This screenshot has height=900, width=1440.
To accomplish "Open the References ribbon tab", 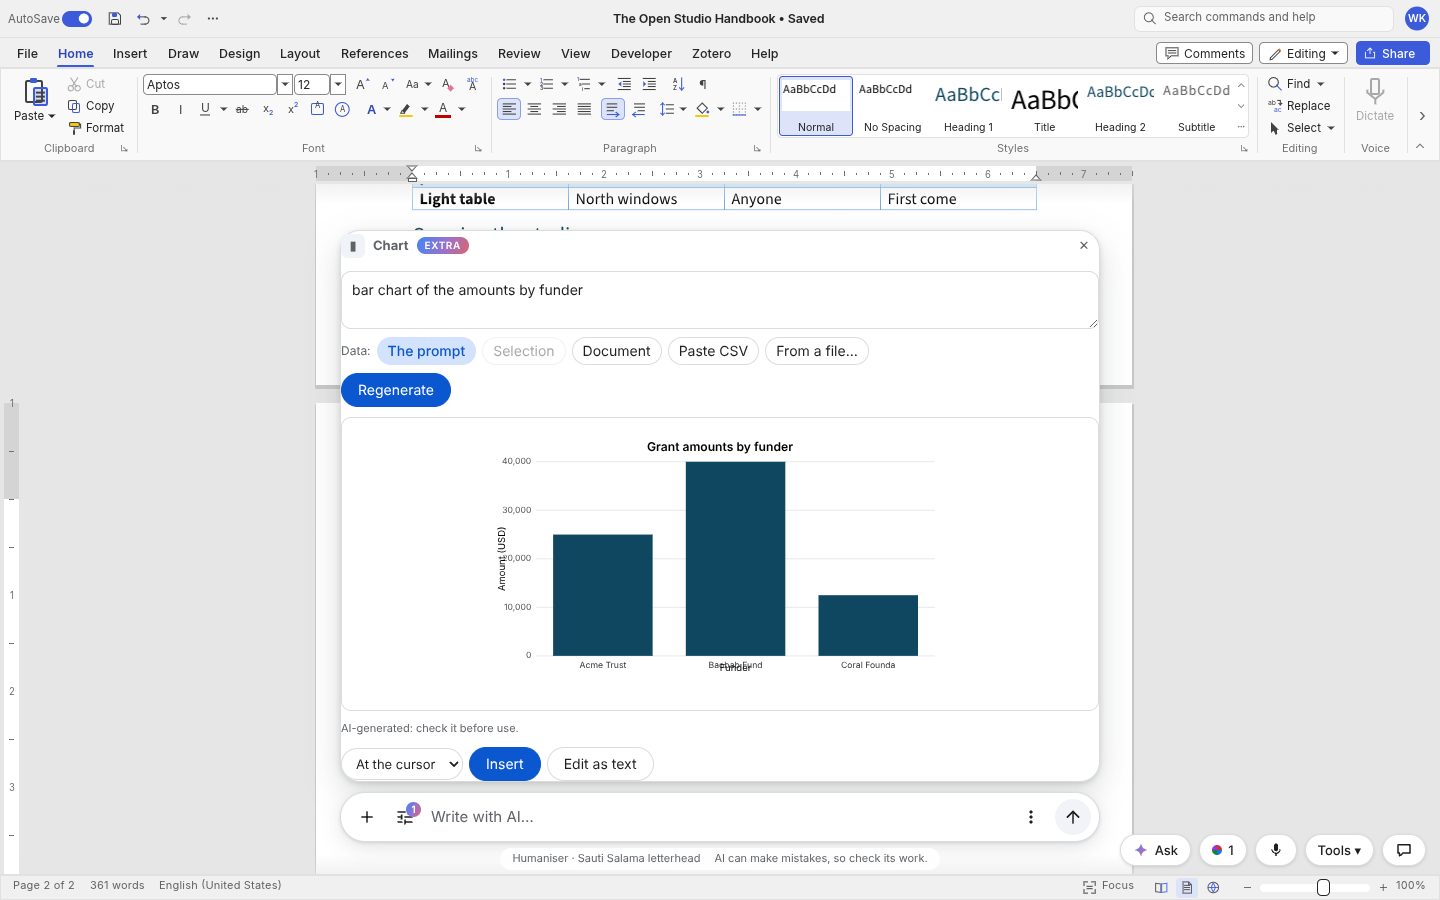I will [x=374, y=54].
